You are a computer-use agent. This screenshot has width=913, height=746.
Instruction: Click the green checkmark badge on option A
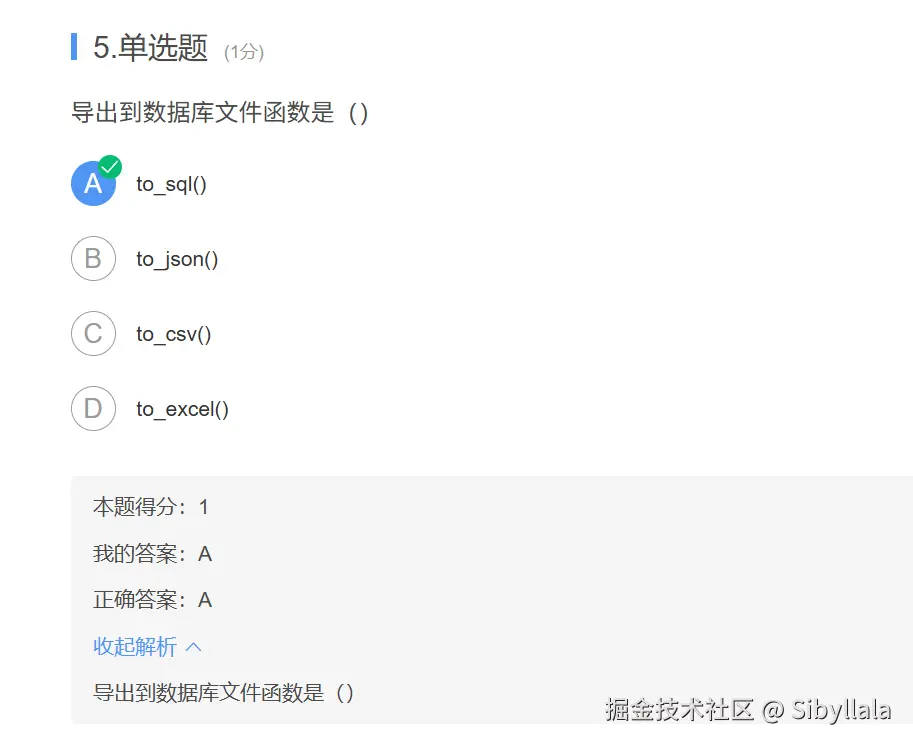(x=110, y=167)
